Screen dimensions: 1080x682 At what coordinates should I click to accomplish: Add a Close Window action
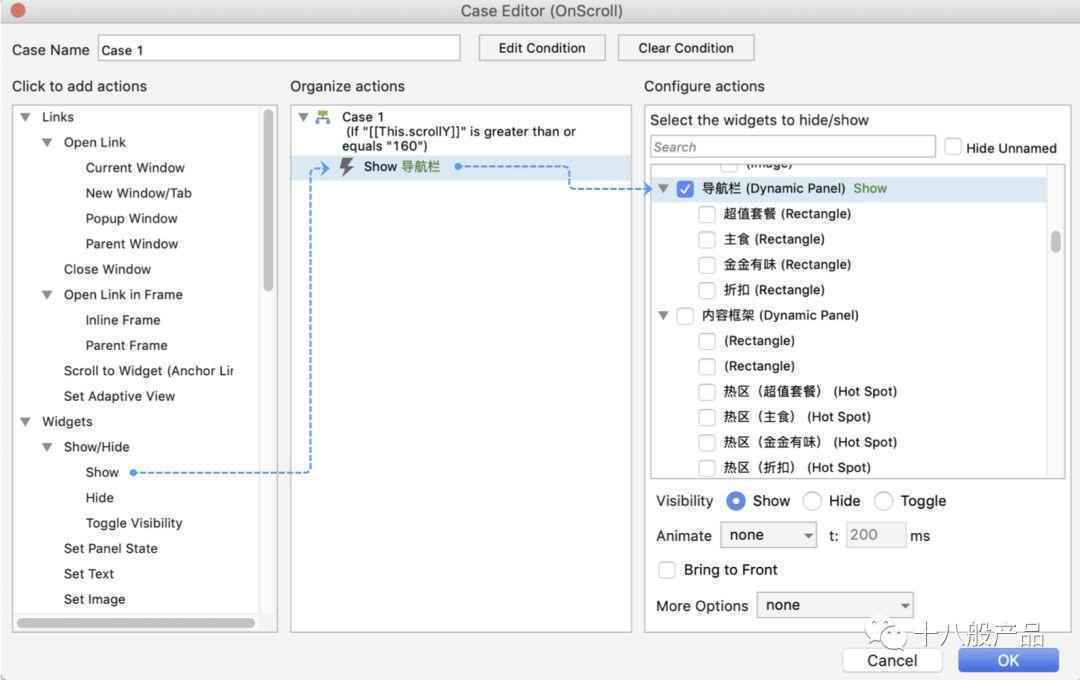pyautogui.click(x=107, y=269)
